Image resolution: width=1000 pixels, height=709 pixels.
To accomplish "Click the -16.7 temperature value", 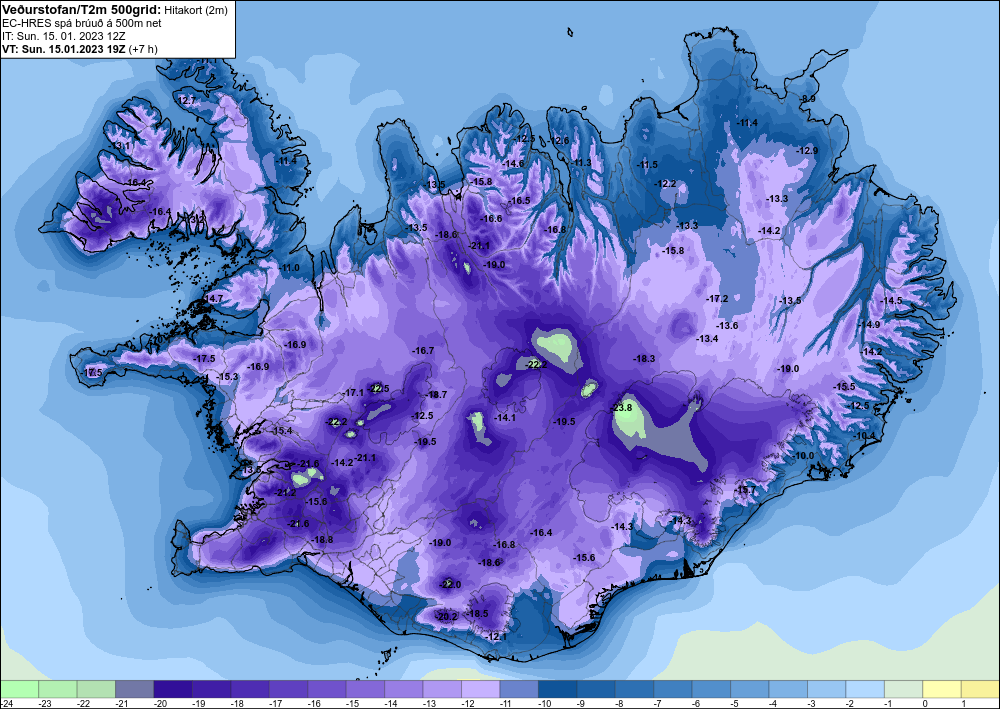I will (x=423, y=351).
